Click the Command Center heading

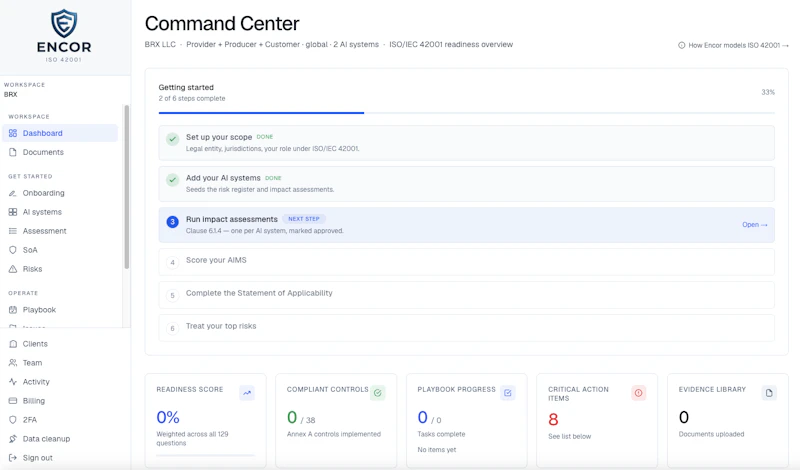point(222,23)
